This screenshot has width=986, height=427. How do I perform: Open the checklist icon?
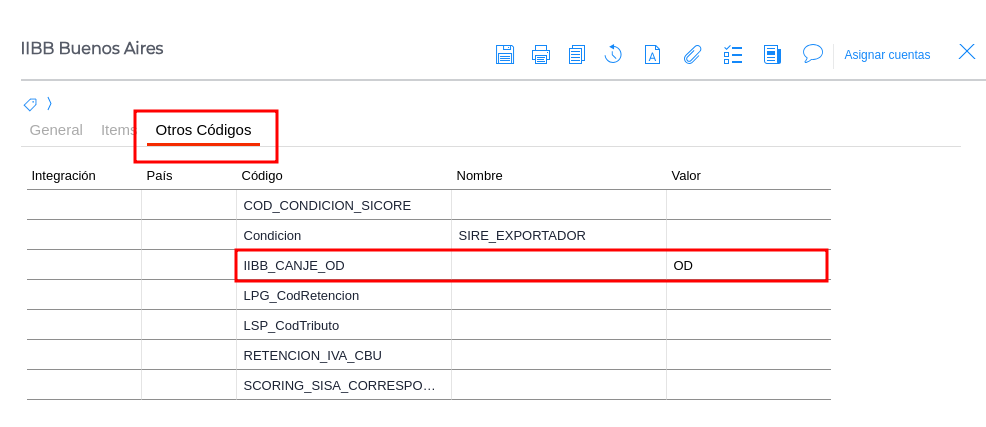733,54
